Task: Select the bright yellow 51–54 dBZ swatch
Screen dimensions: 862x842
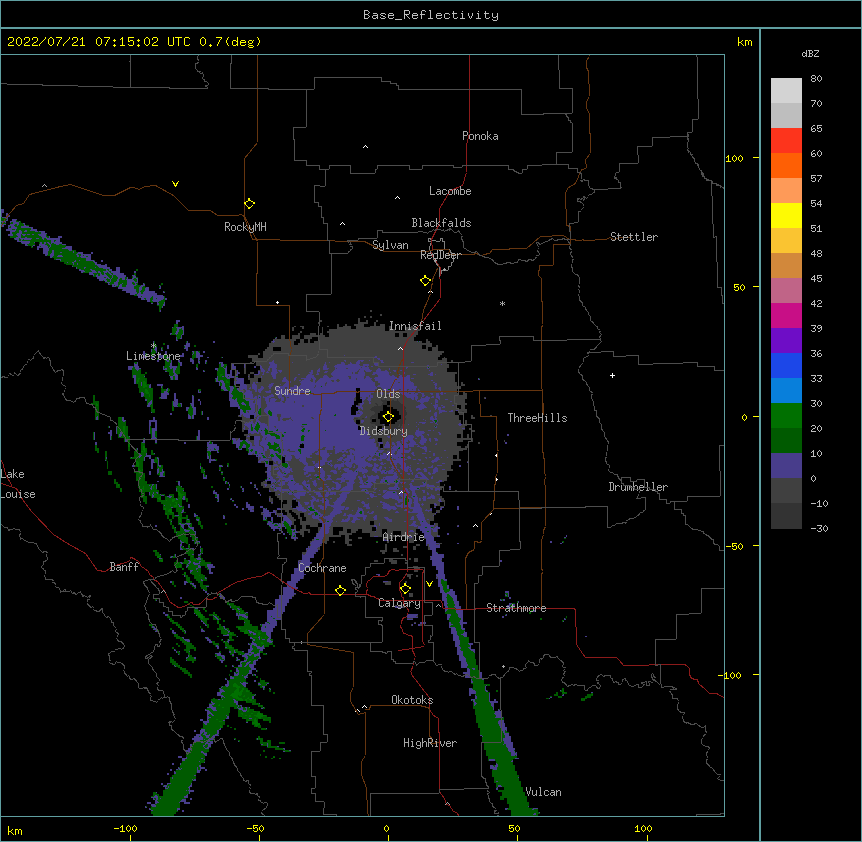Action: (786, 215)
